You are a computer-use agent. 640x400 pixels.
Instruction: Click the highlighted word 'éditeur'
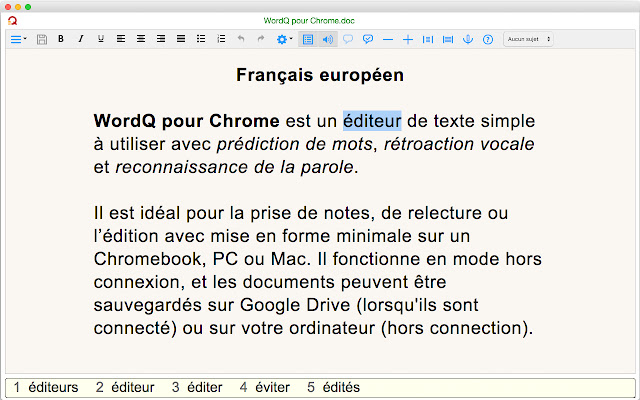[x=372, y=121]
